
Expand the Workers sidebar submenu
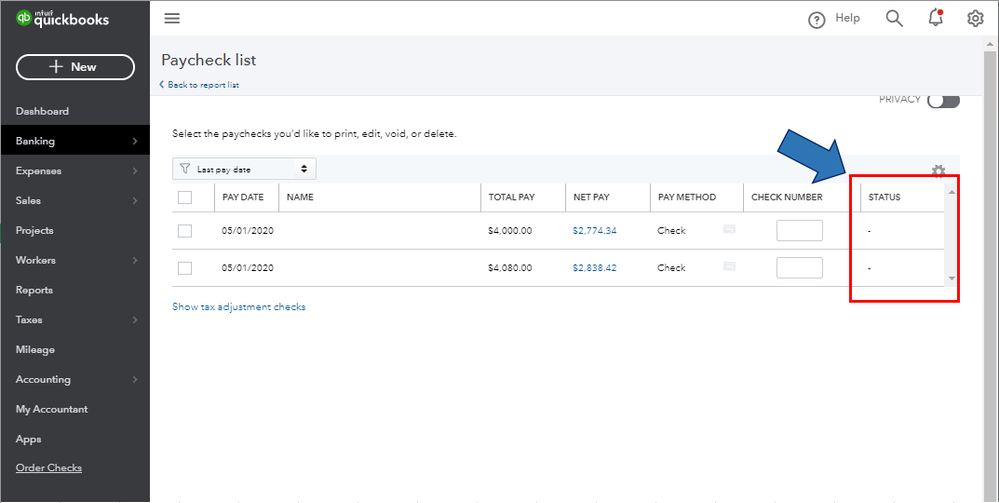tap(134, 260)
